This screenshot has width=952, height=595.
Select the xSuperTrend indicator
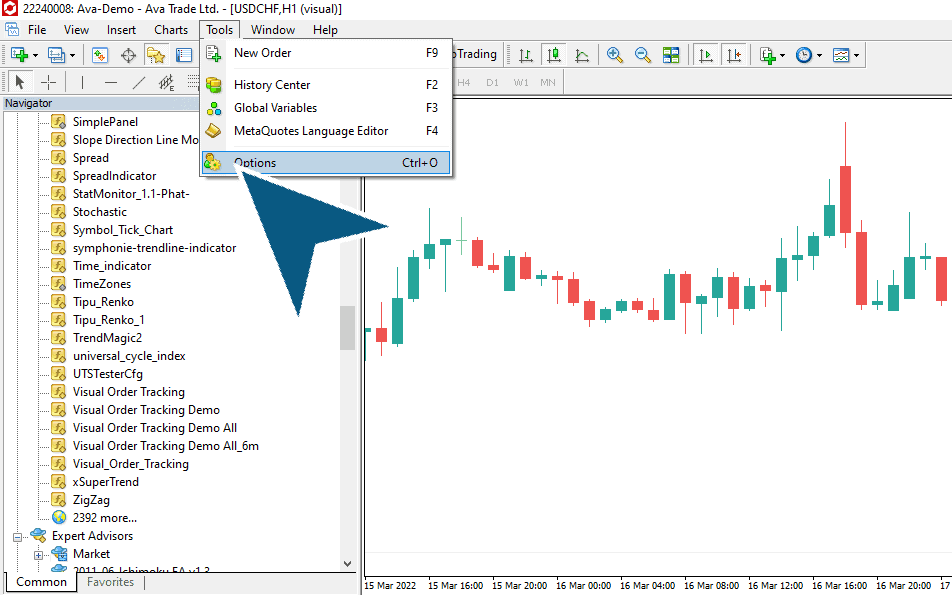pyautogui.click(x=106, y=482)
